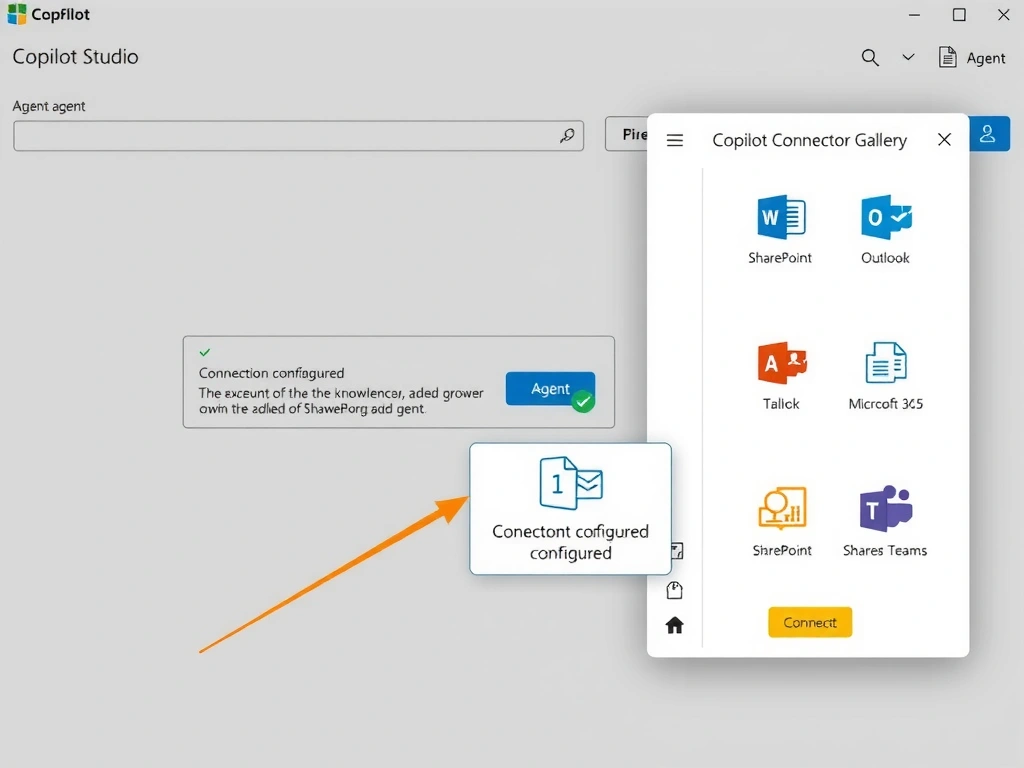Click the clipboard icon above the home icon
This screenshot has width=1024, height=768.
pyautogui.click(x=675, y=590)
